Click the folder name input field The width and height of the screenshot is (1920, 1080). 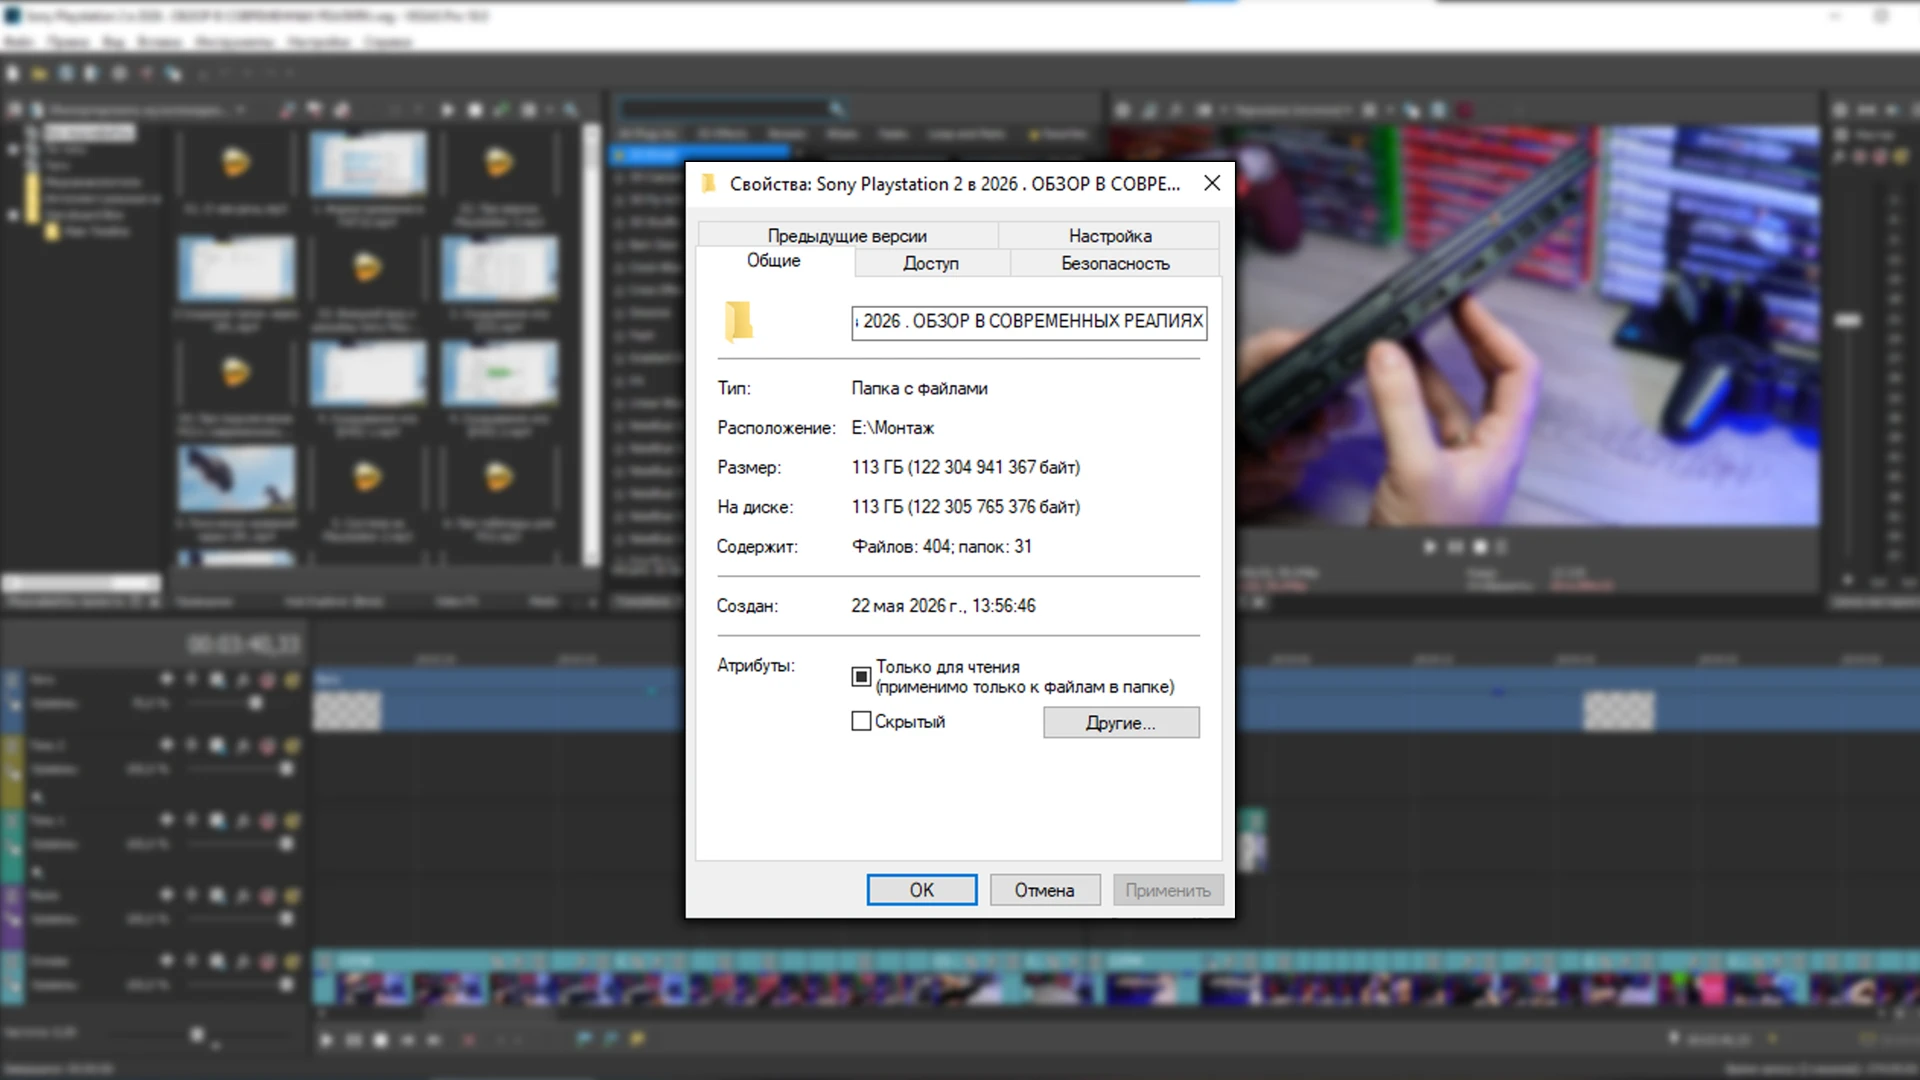[1029, 322]
